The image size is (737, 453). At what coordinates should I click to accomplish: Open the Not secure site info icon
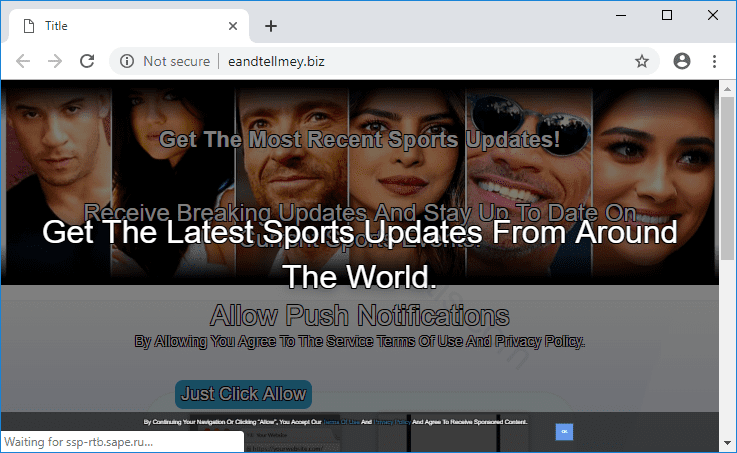127,61
